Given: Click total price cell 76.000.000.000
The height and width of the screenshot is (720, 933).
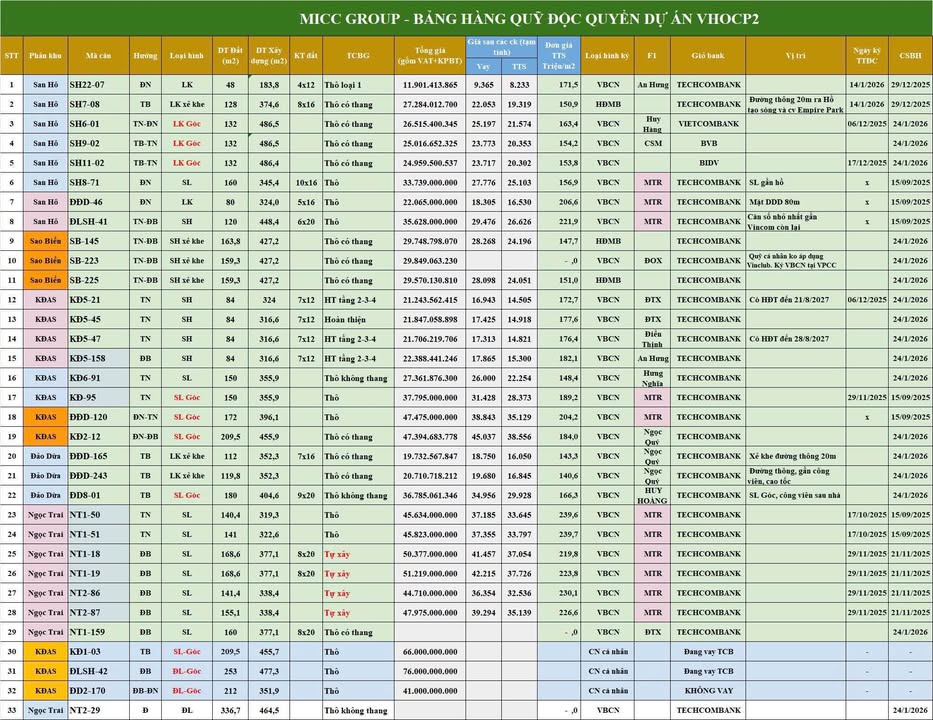Looking at the screenshot, I should point(429,671).
